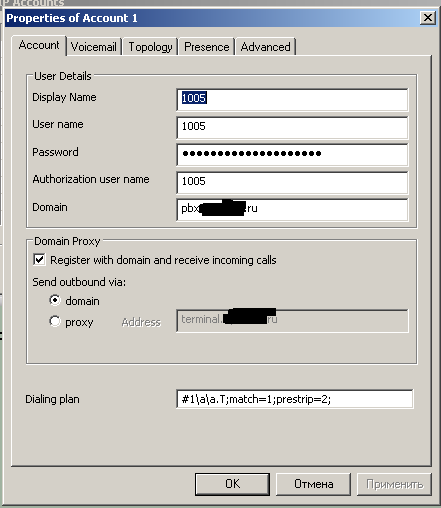Focus the User name input field
The width and height of the screenshot is (441, 508).
point(292,127)
